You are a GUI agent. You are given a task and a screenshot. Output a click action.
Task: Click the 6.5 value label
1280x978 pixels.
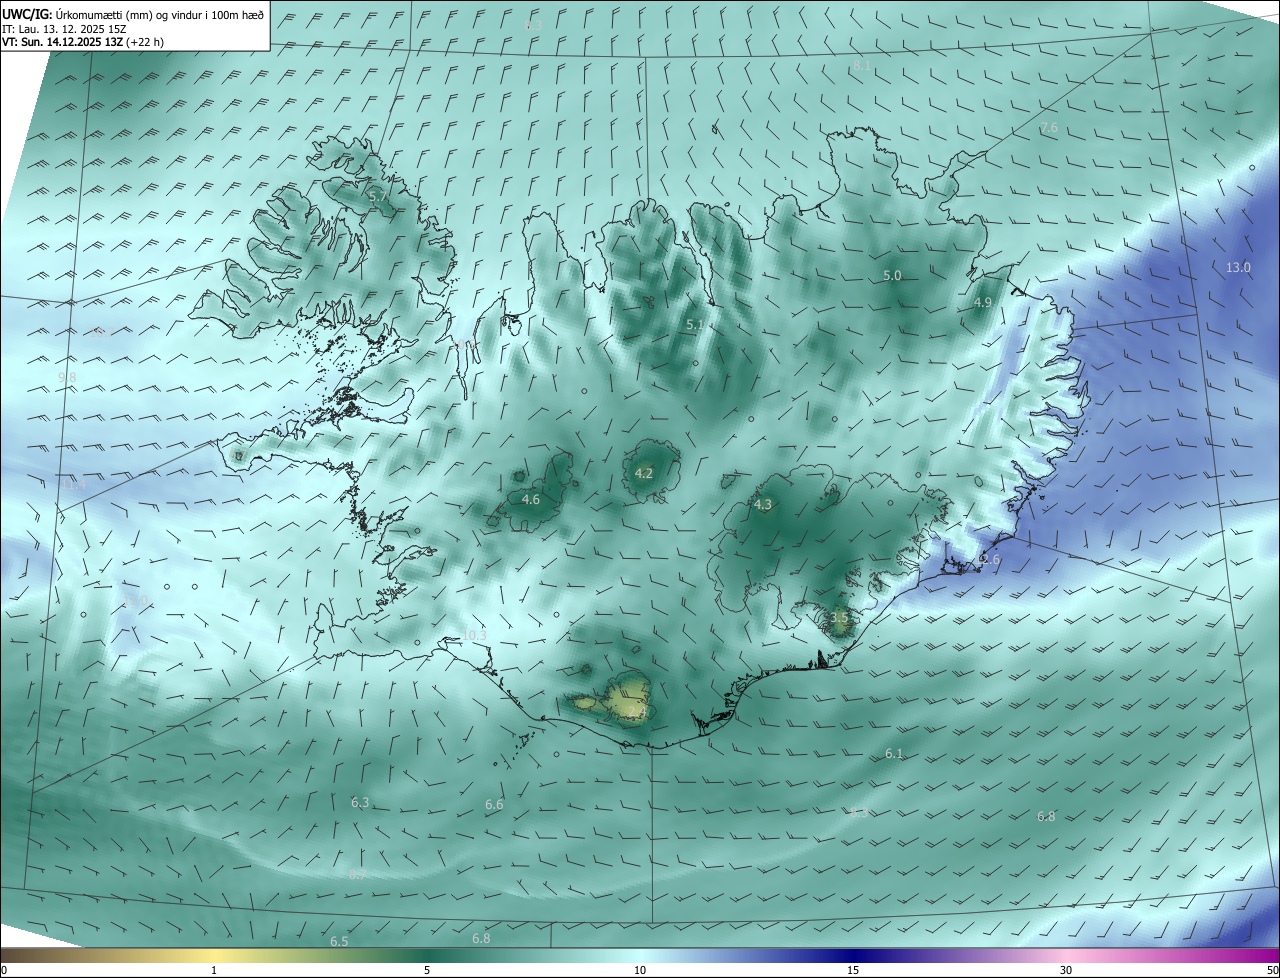coord(339,941)
